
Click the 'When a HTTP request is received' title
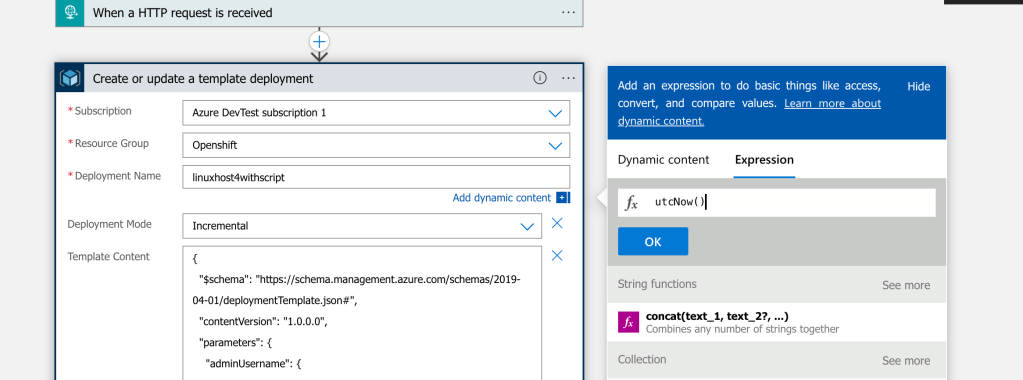pyautogui.click(x=183, y=12)
